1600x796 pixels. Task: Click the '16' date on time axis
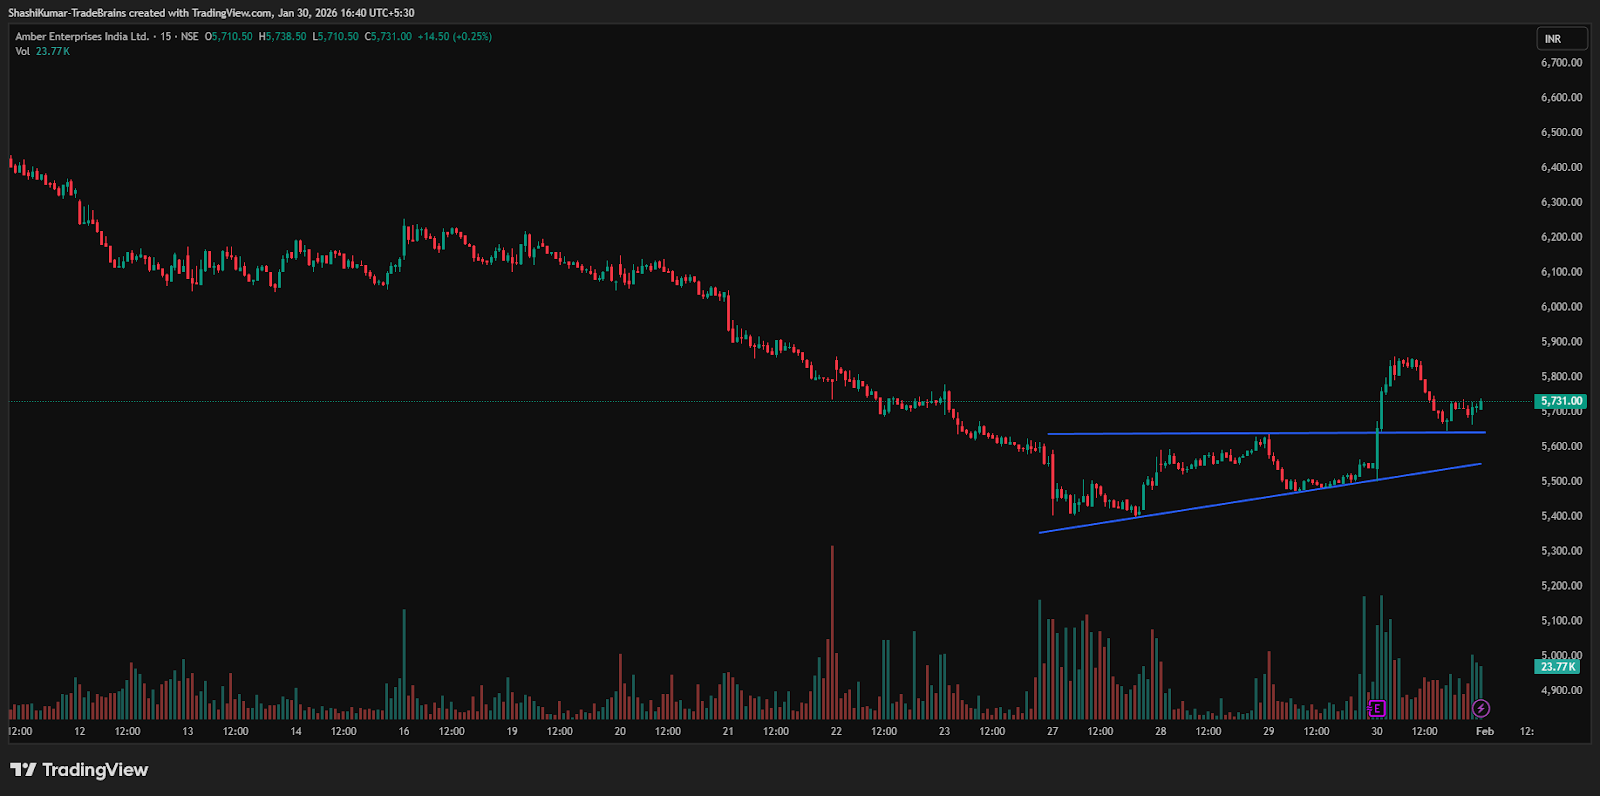[x=404, y=731]
